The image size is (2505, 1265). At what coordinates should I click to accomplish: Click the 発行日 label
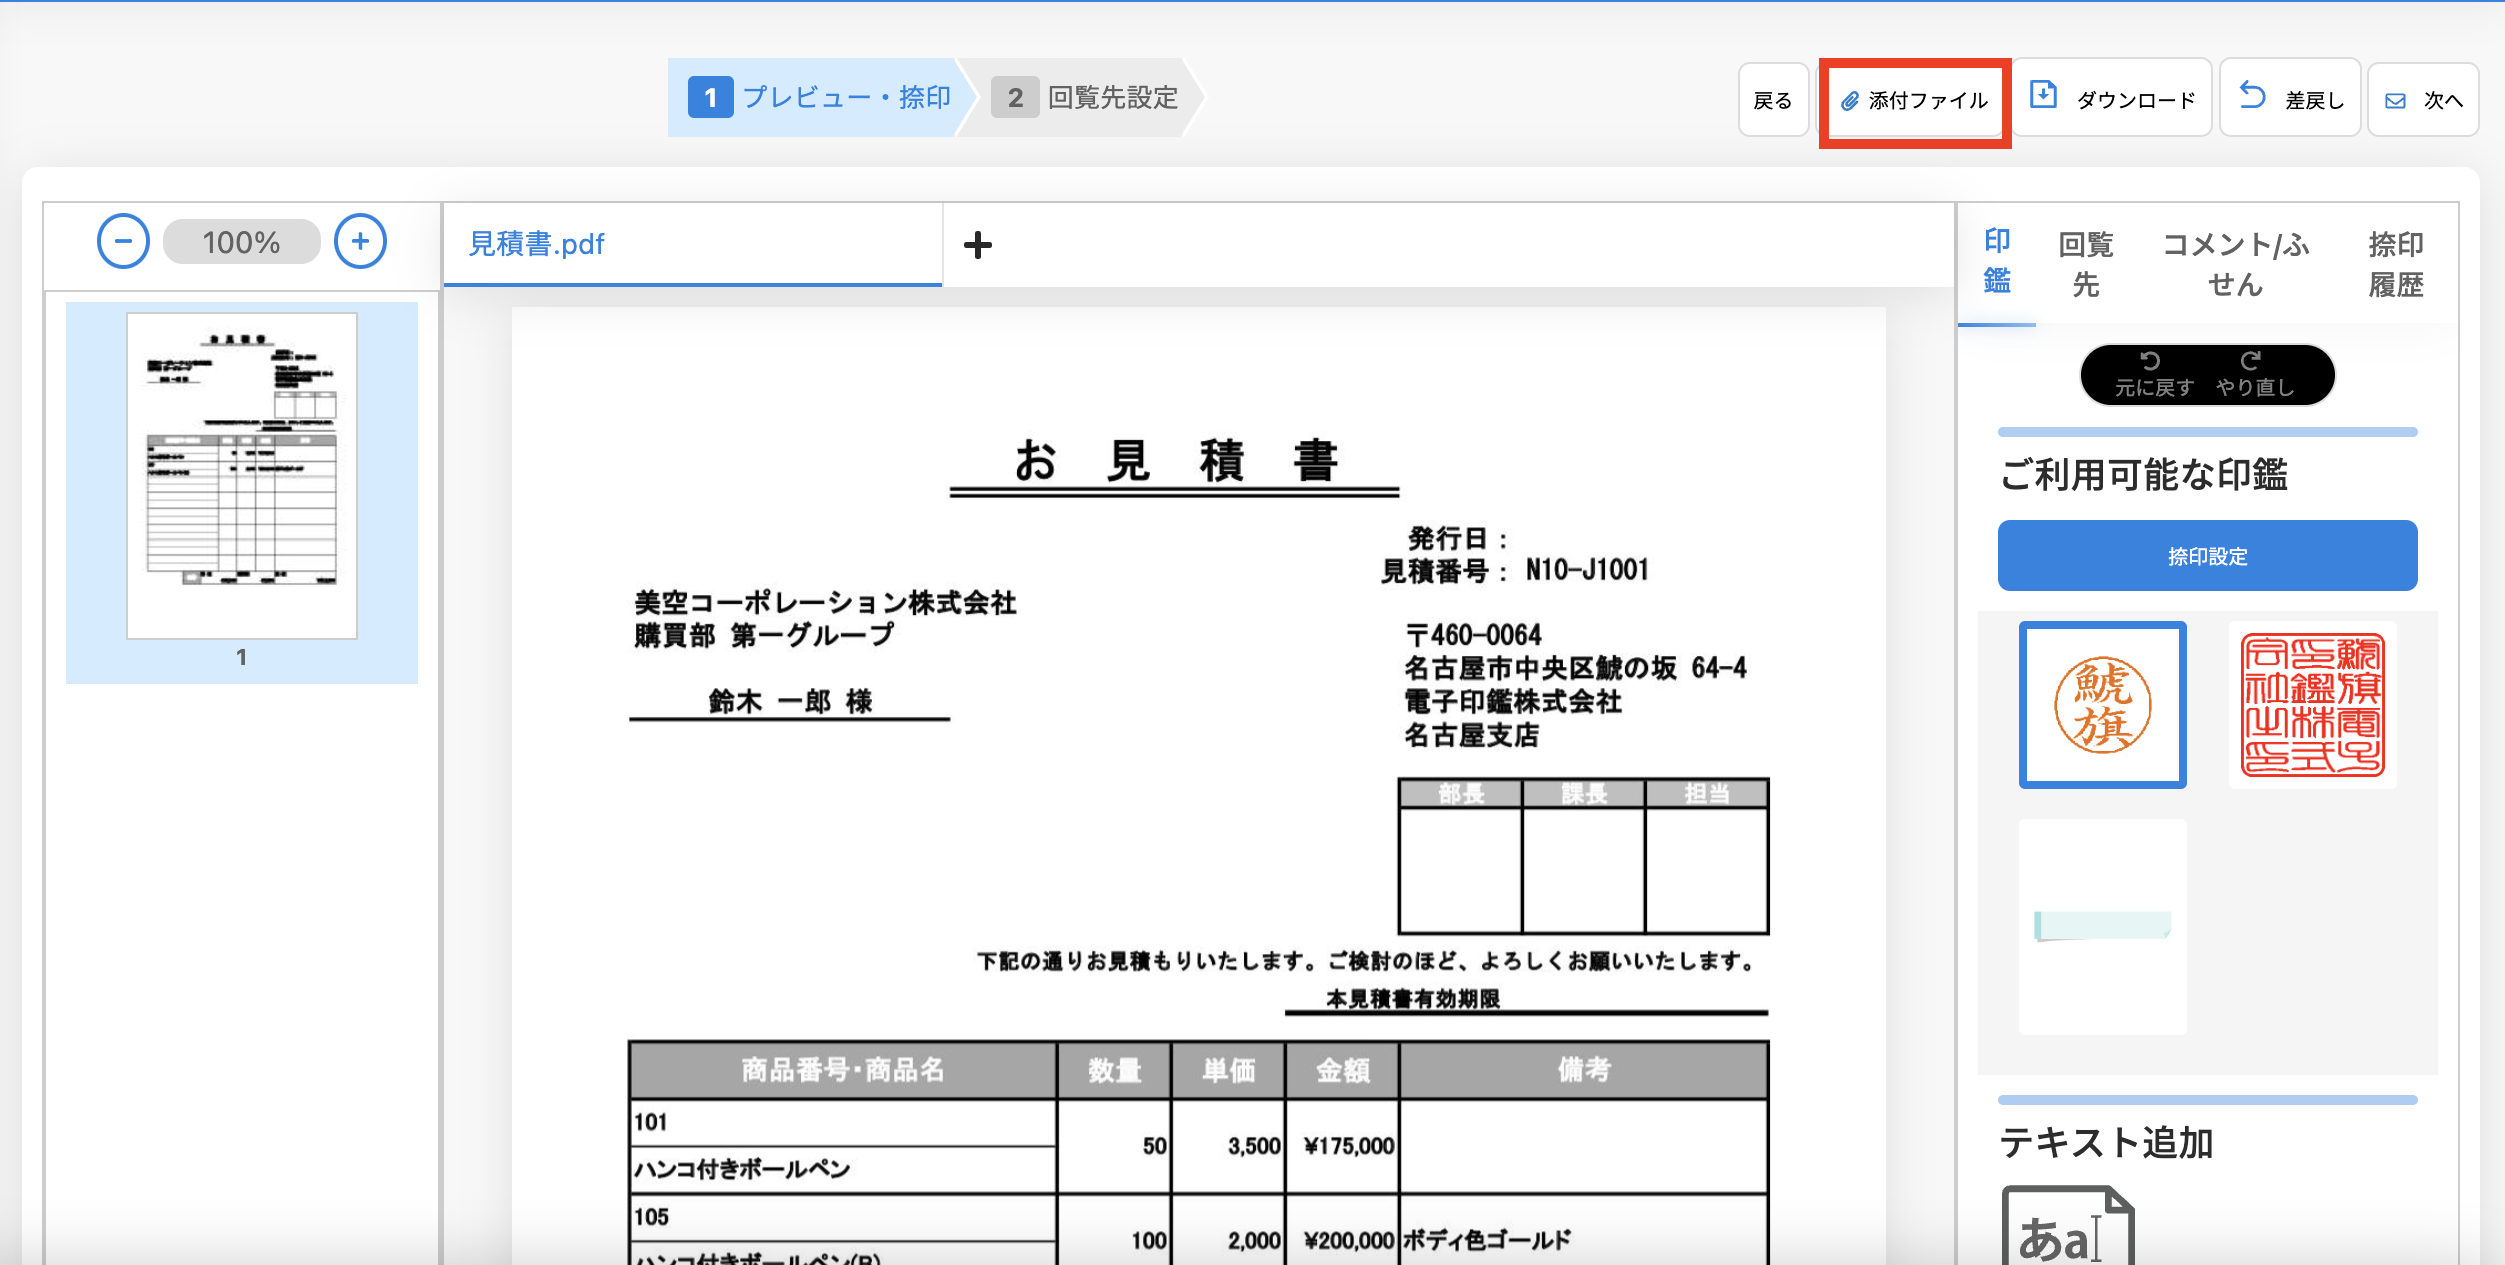pos(1457,539)
